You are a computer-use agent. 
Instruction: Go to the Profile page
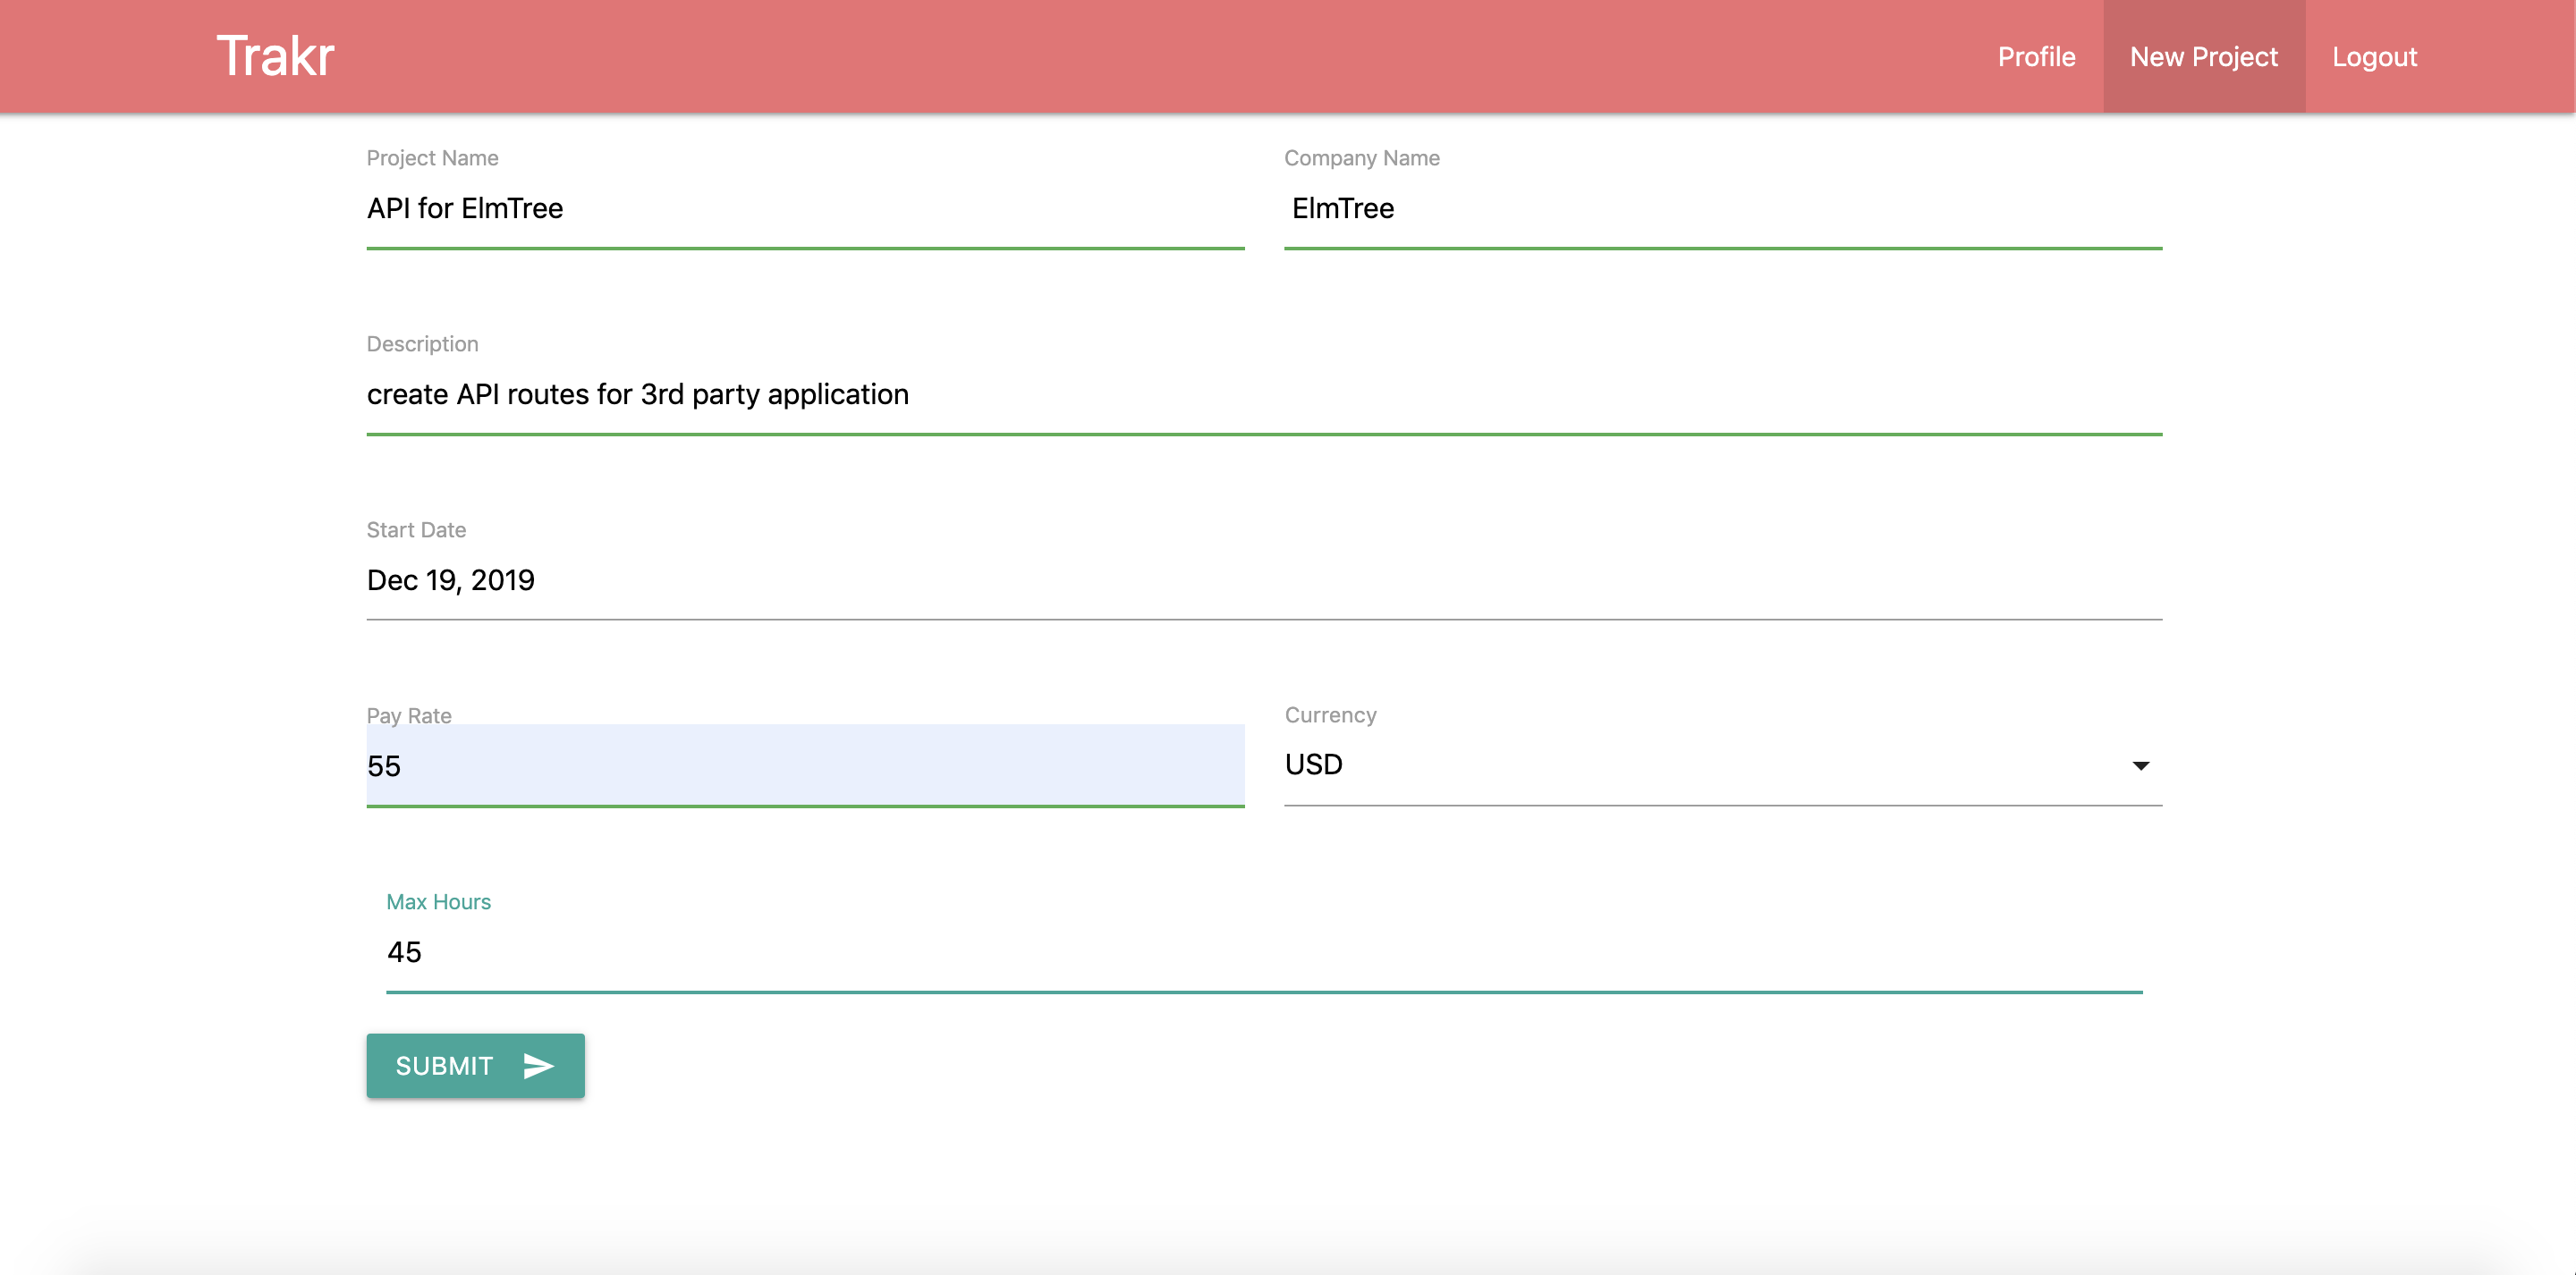[2036, 56]
